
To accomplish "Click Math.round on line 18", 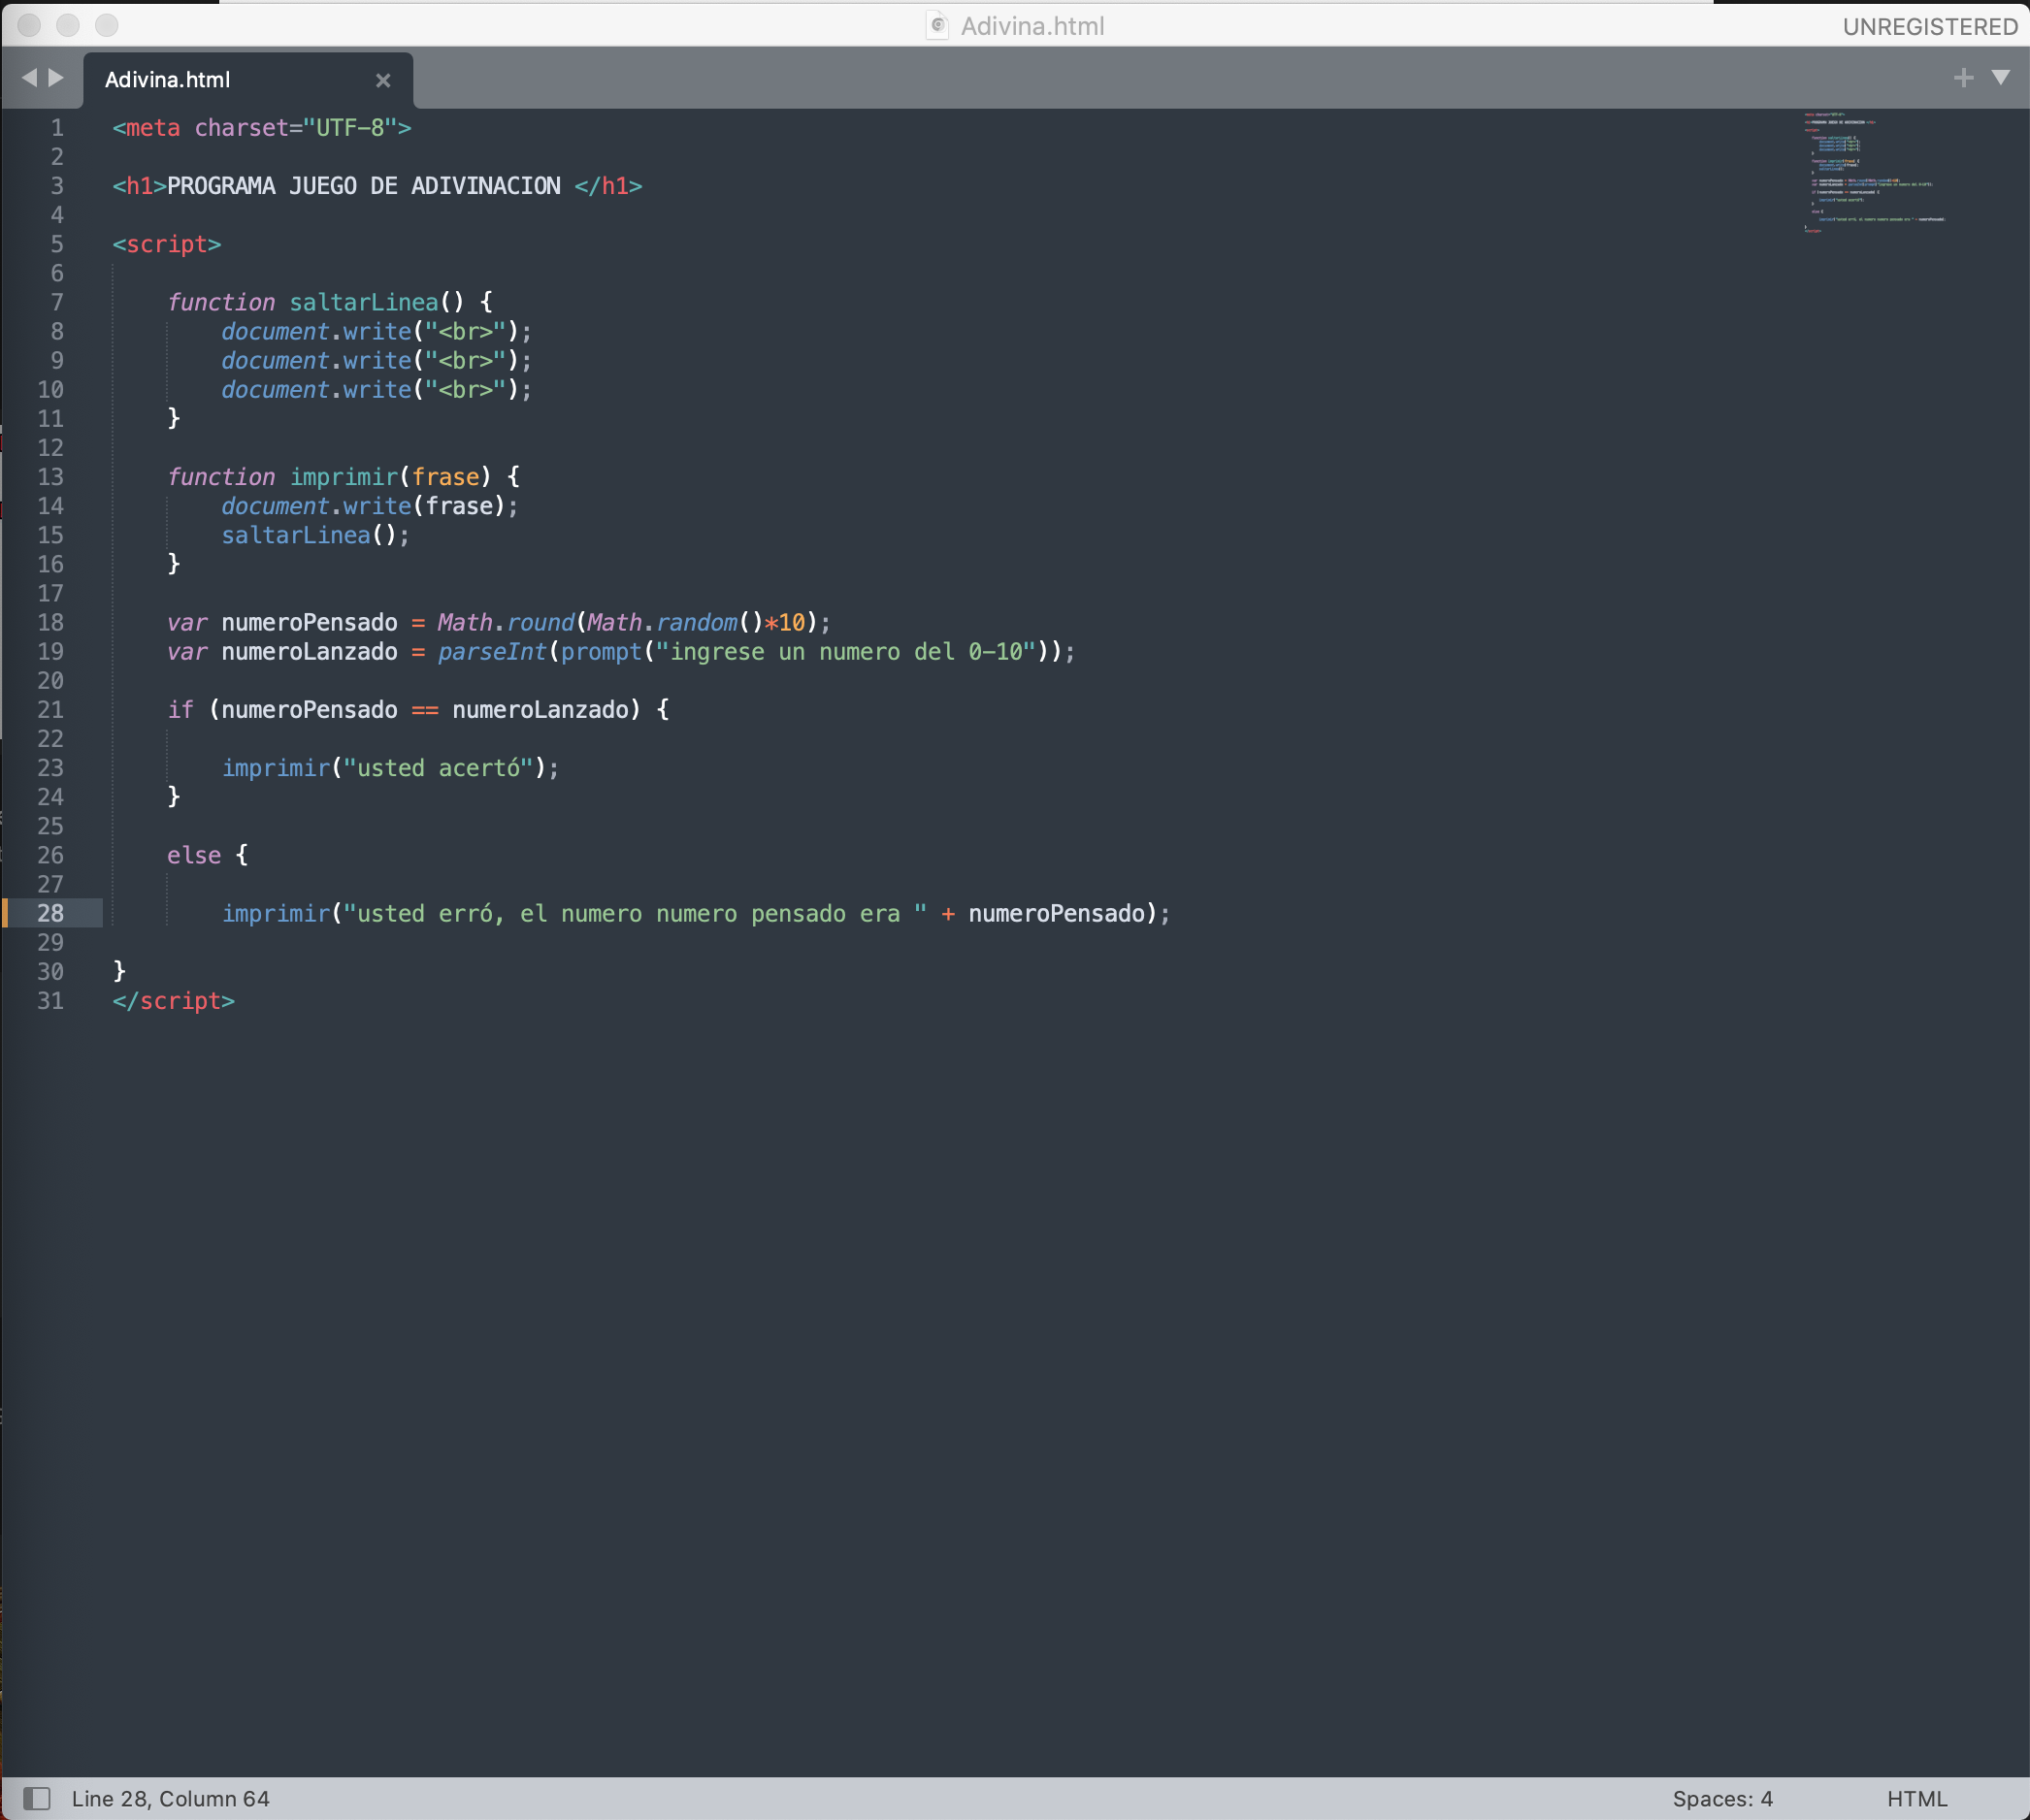I will pos(506,622).
